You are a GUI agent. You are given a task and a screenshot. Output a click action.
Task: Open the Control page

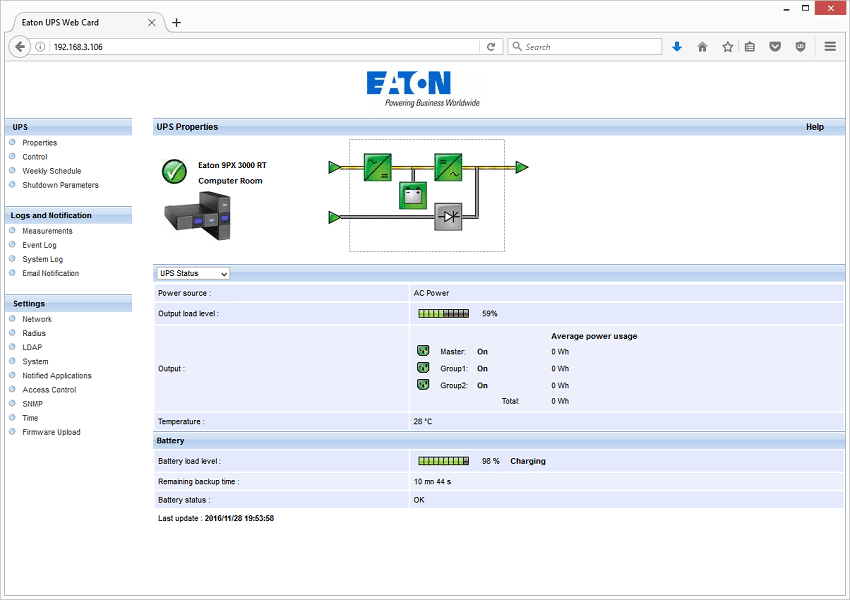tap(35, 157)
